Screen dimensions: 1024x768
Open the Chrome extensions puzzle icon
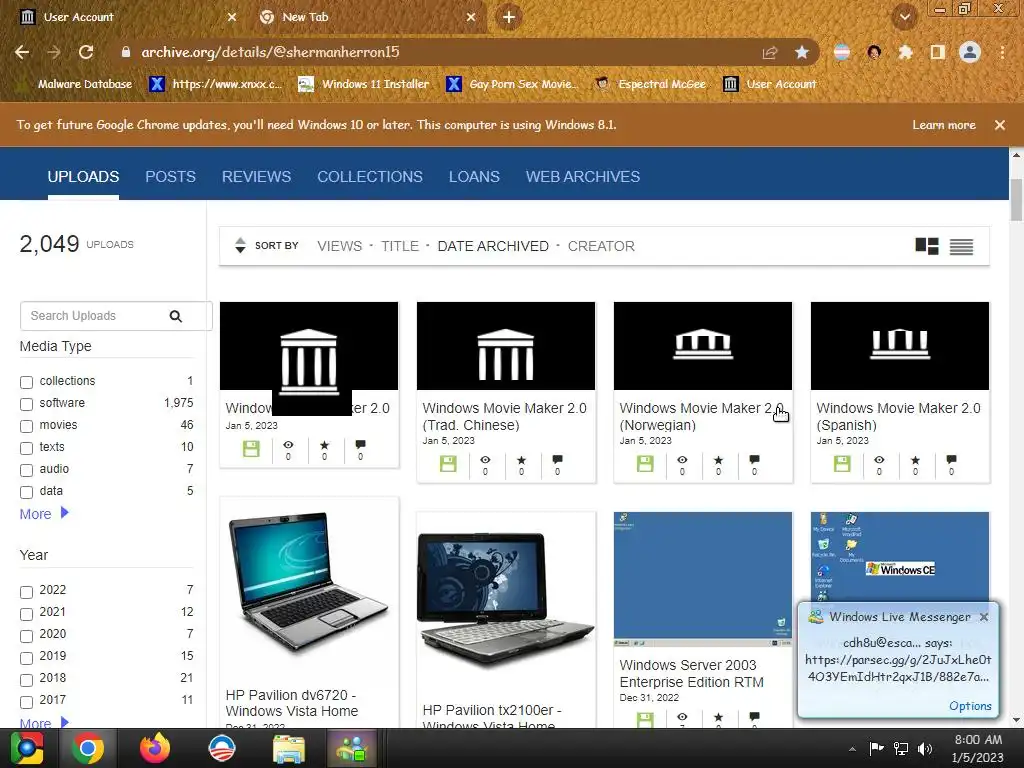[x=905, y=52]
